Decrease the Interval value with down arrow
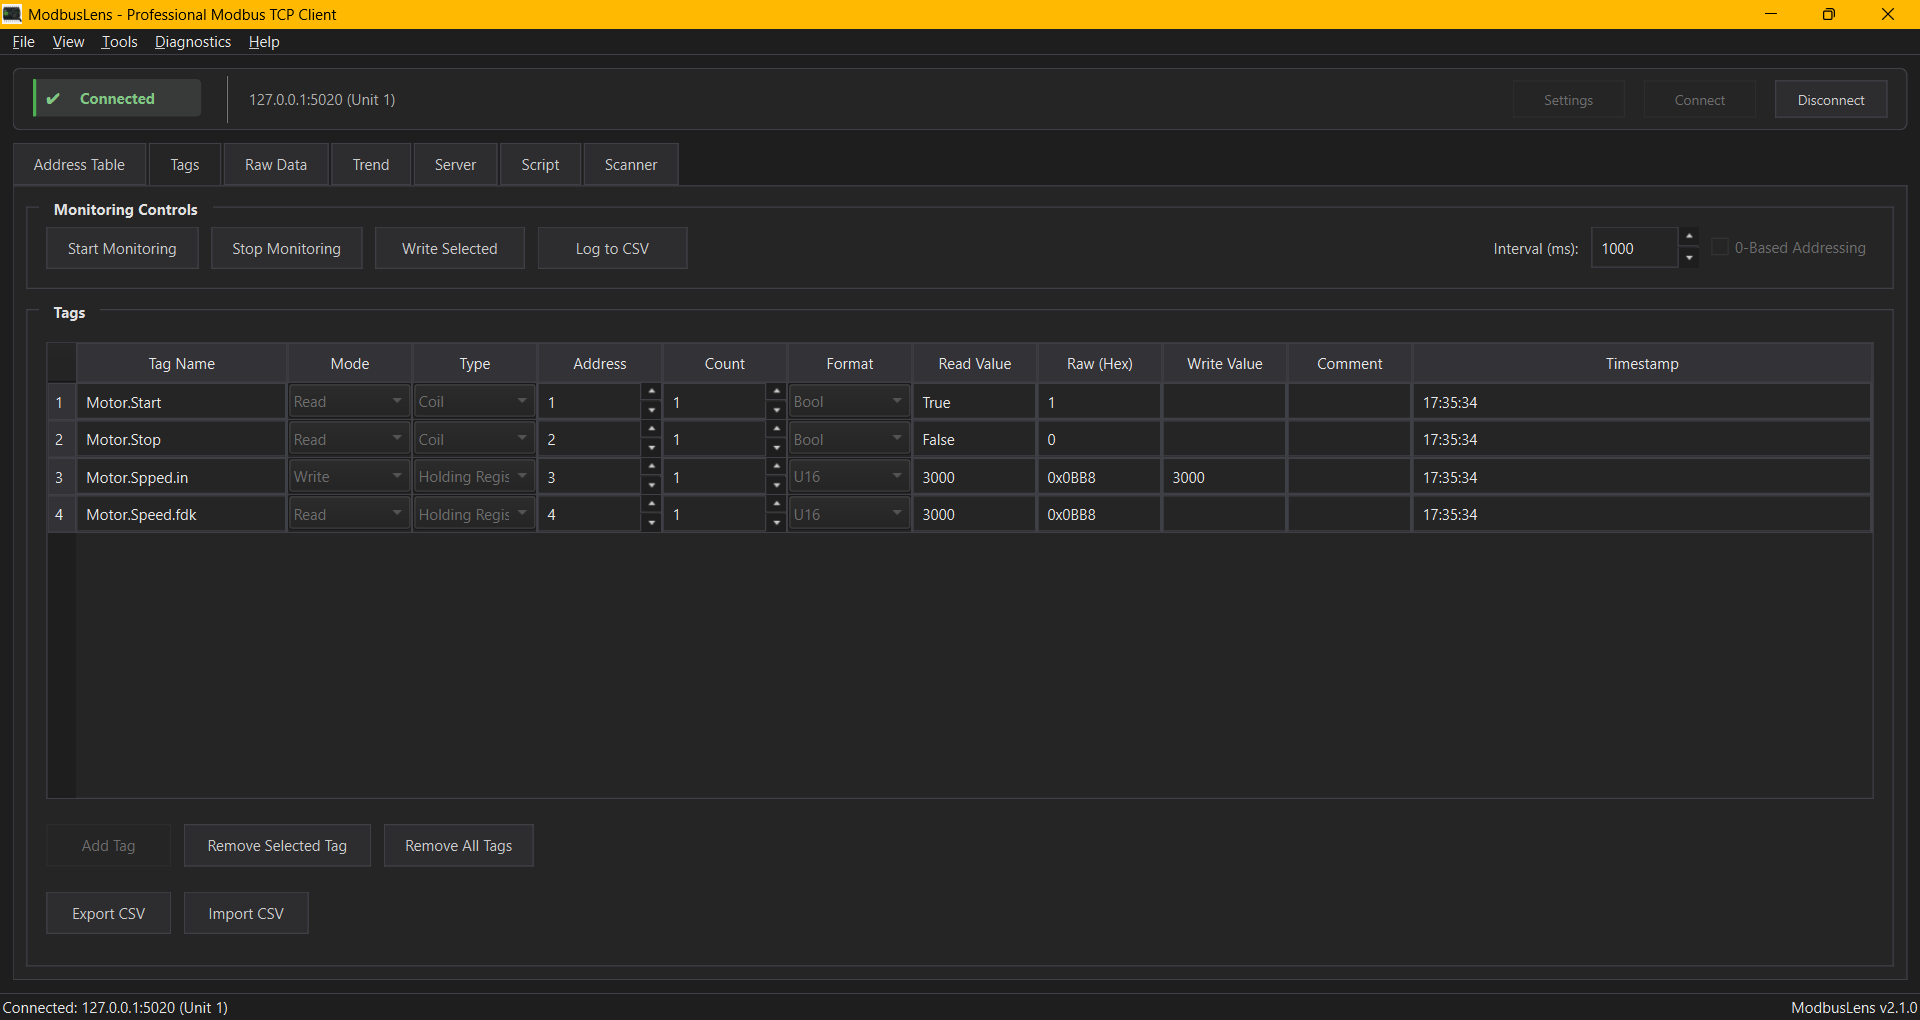 click(1689, 258)
